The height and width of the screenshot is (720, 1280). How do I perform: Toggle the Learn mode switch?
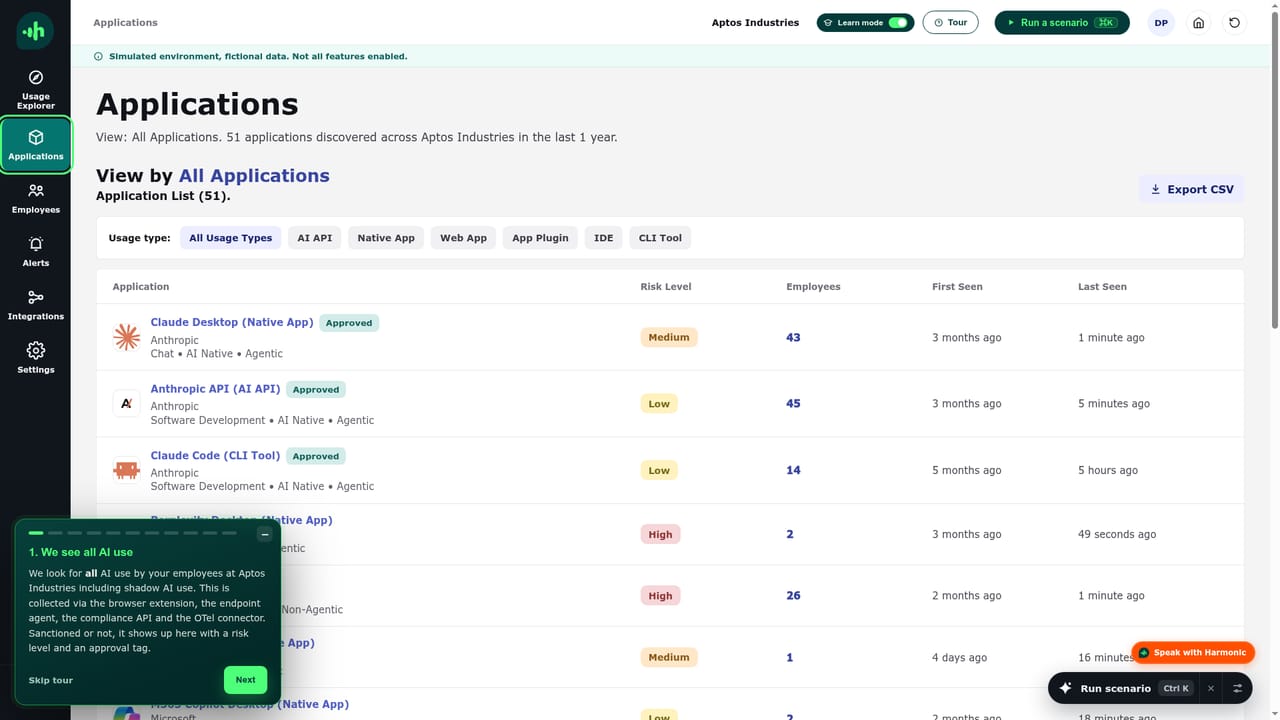click(898, 23)
